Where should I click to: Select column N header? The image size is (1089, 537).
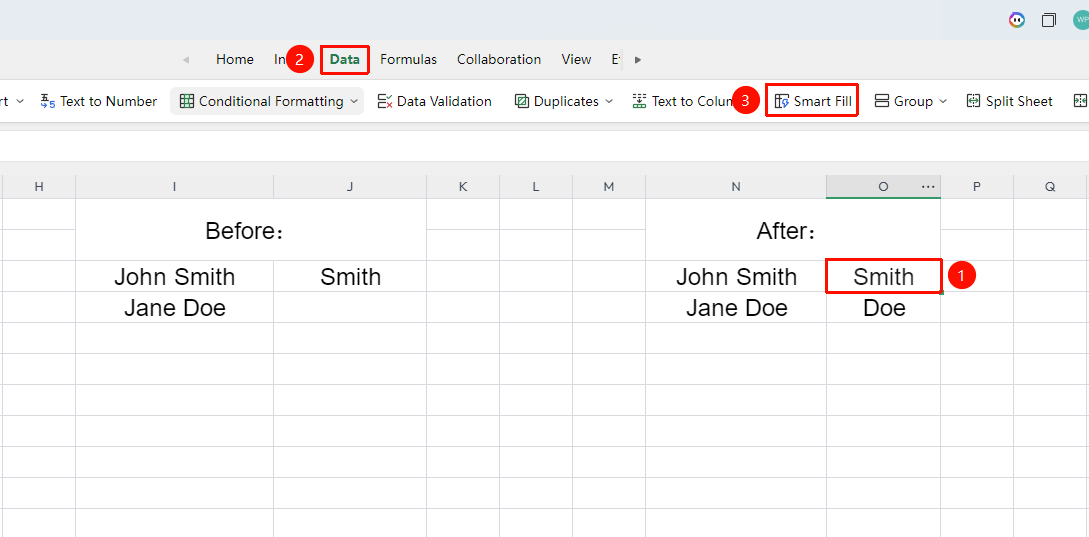click(x=735, y=186)
